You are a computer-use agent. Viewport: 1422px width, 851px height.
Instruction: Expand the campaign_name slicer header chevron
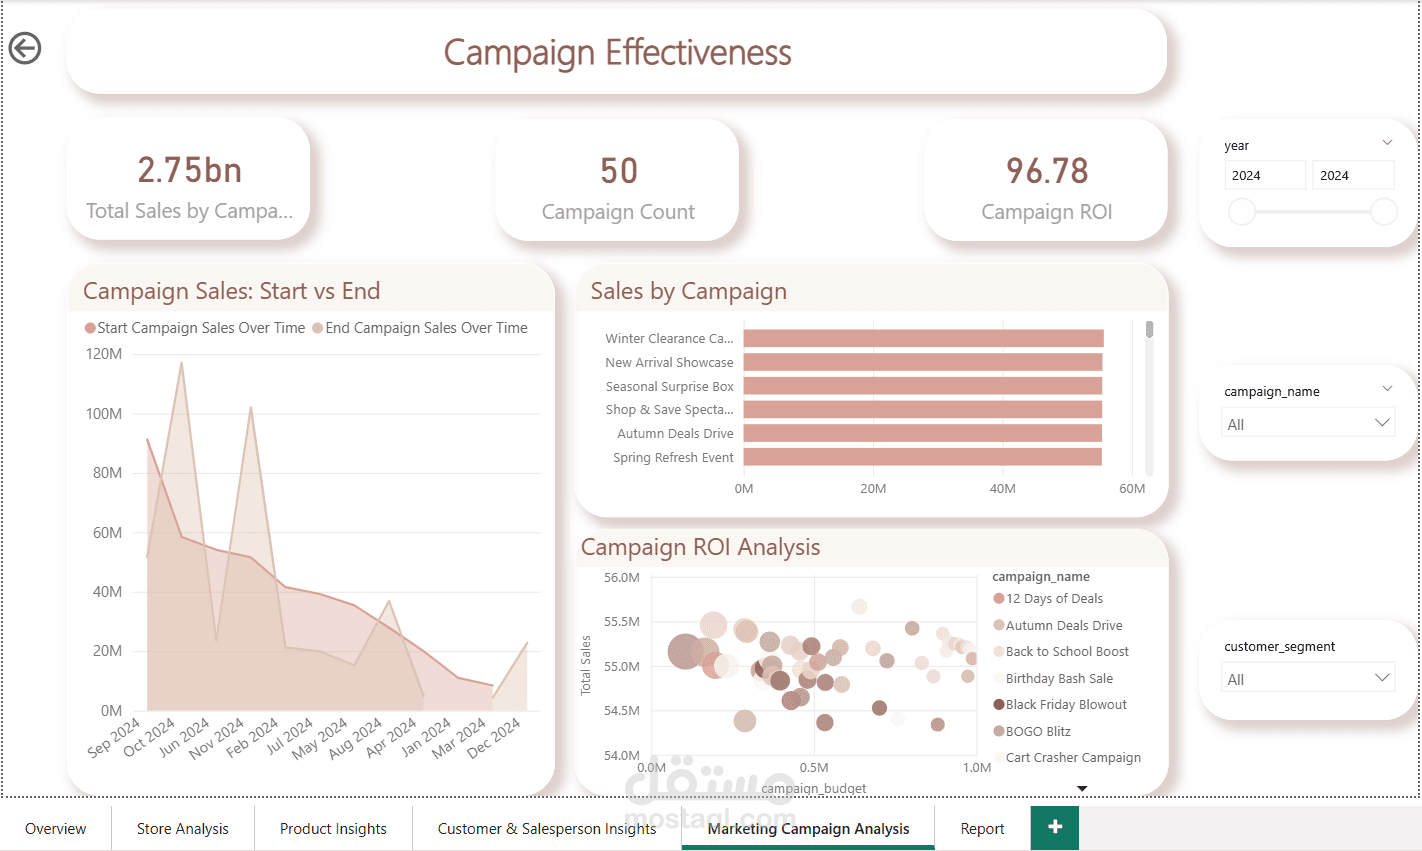[1387, 389]
